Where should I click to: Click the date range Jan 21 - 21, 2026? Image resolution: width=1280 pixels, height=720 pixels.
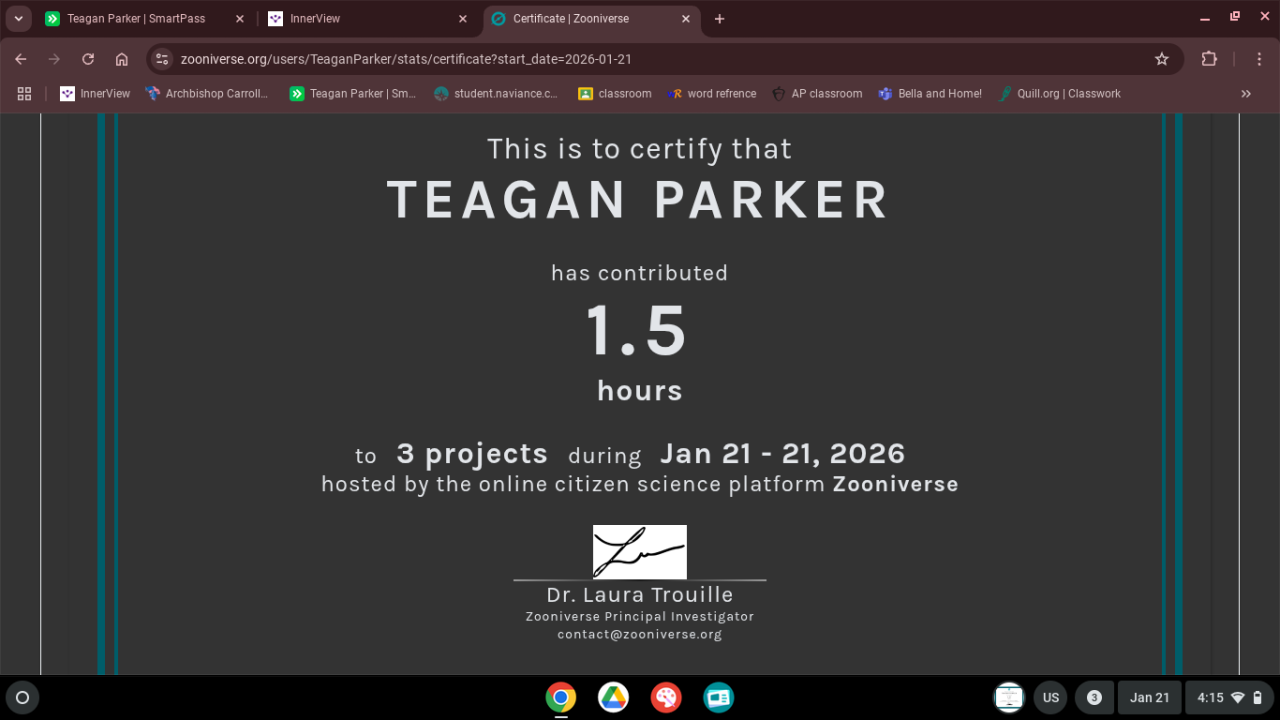pos(782,454)
